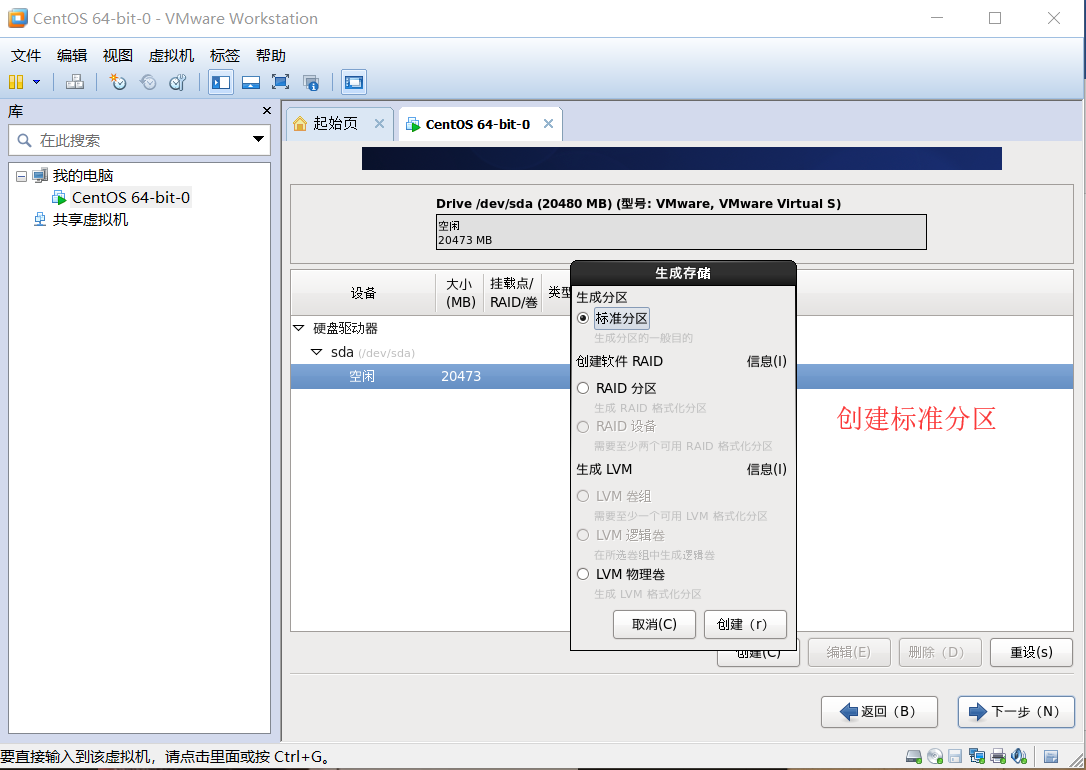Click the 挂载点/RAID/卷 column header
This screenshot has width=1086, height=770.
pyautogui.click(x=513, y=293)
